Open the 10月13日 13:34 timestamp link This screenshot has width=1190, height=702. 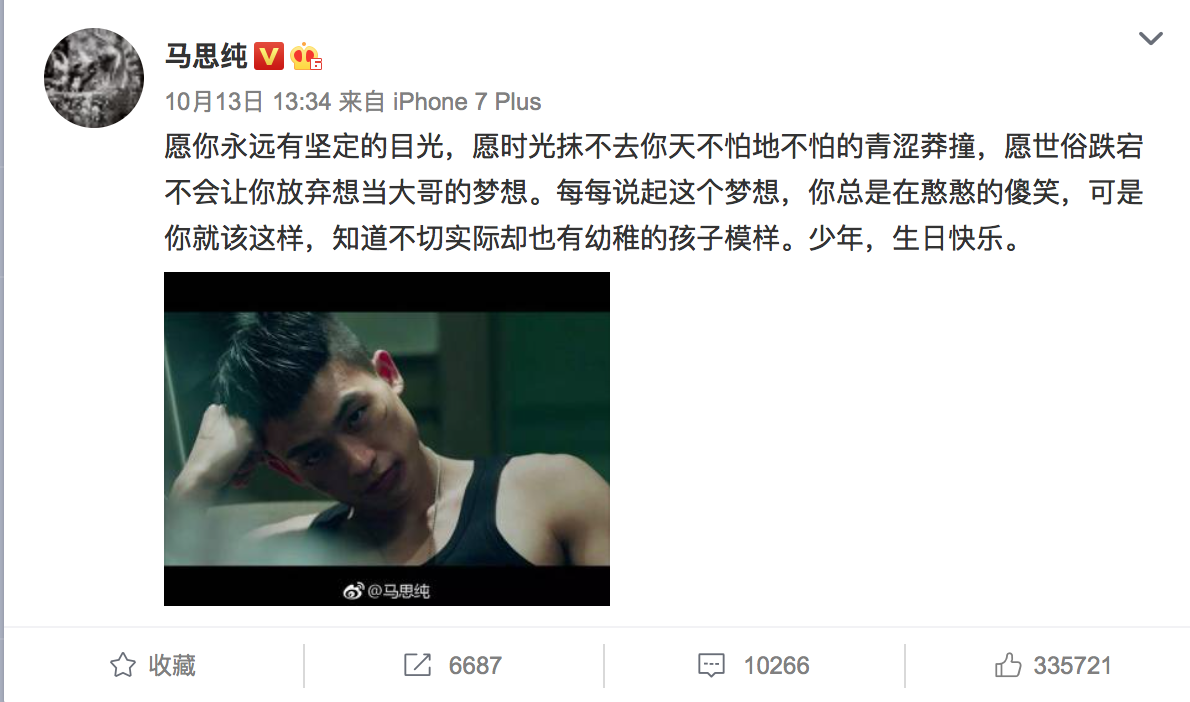click(248, 102)
